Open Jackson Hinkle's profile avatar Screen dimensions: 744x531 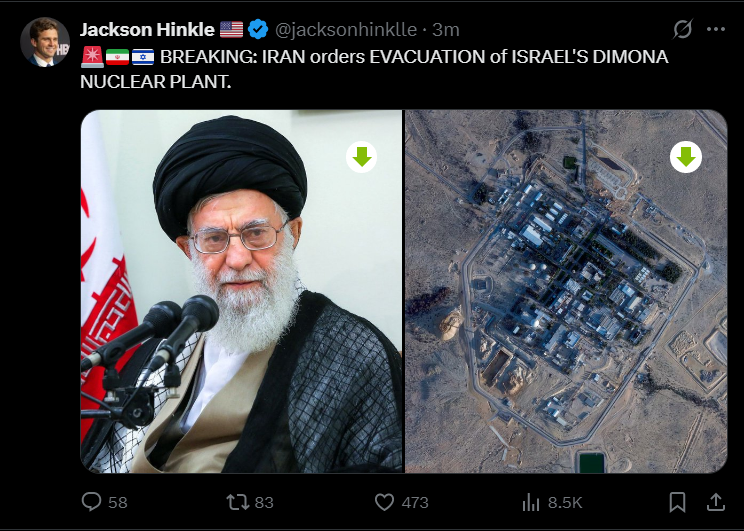click(45, 42)
